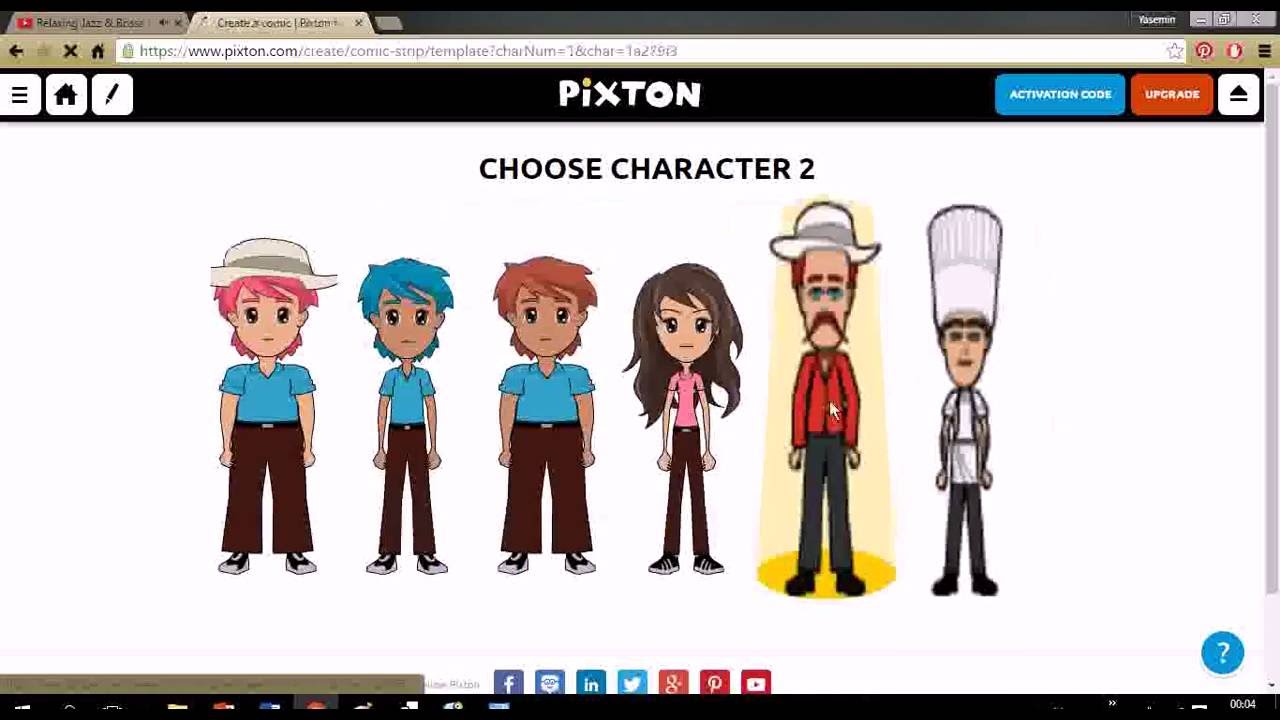Image resolution: width=1280 pixels, height=720 pixels.
Task: Choose the blue-haired character
Action: (406, 415)
